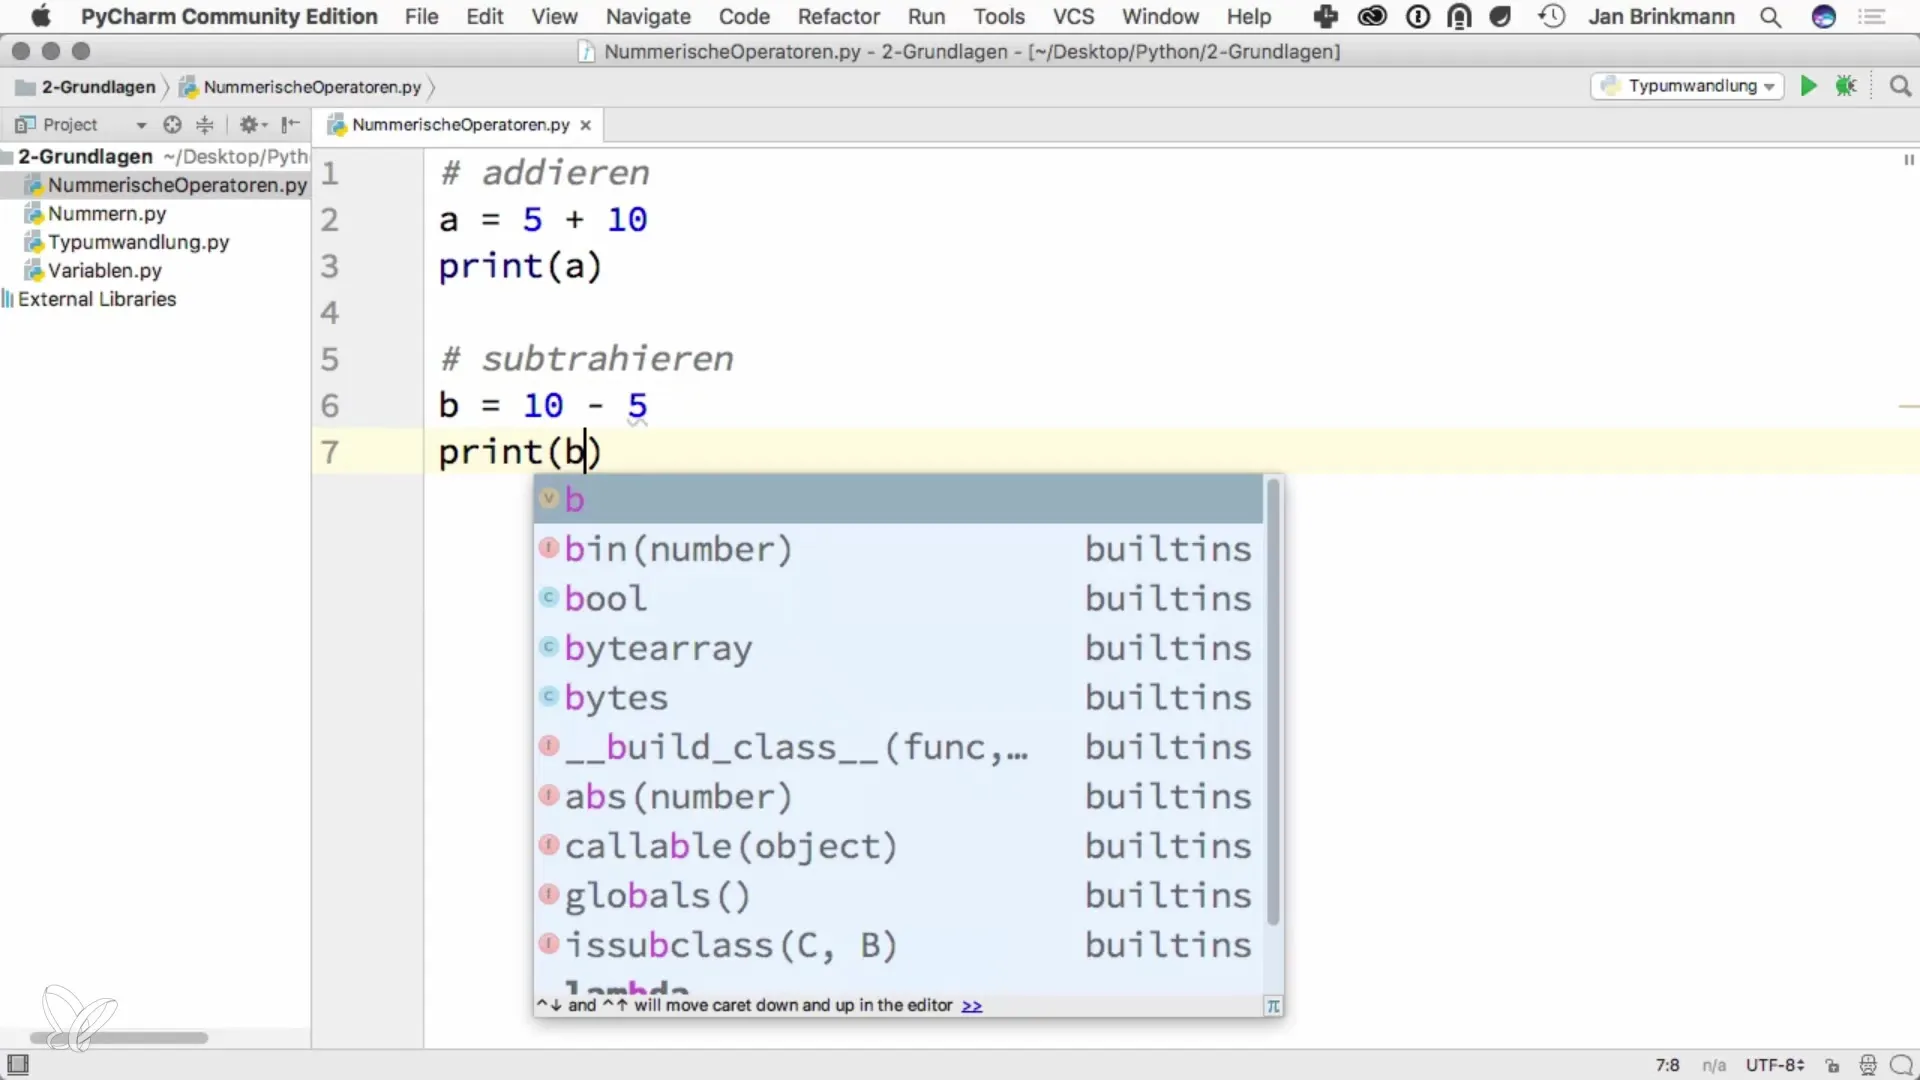The width and height of the screenshot is (1920, 1080).
Task: Open the event log speech bubble
Action: (1901, 1065)
